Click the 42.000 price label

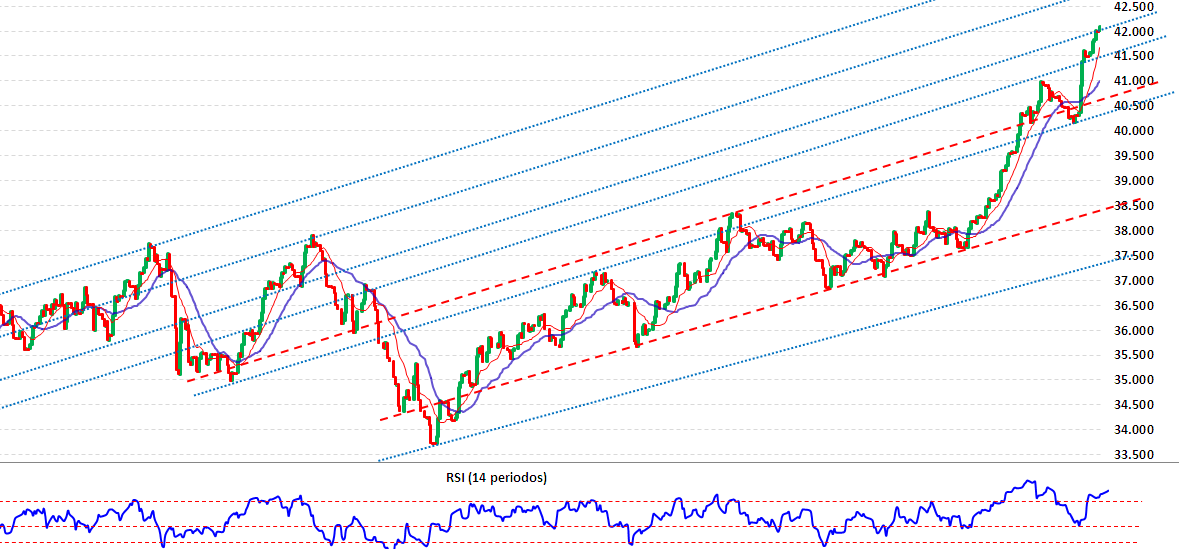tap(1135, 31)
